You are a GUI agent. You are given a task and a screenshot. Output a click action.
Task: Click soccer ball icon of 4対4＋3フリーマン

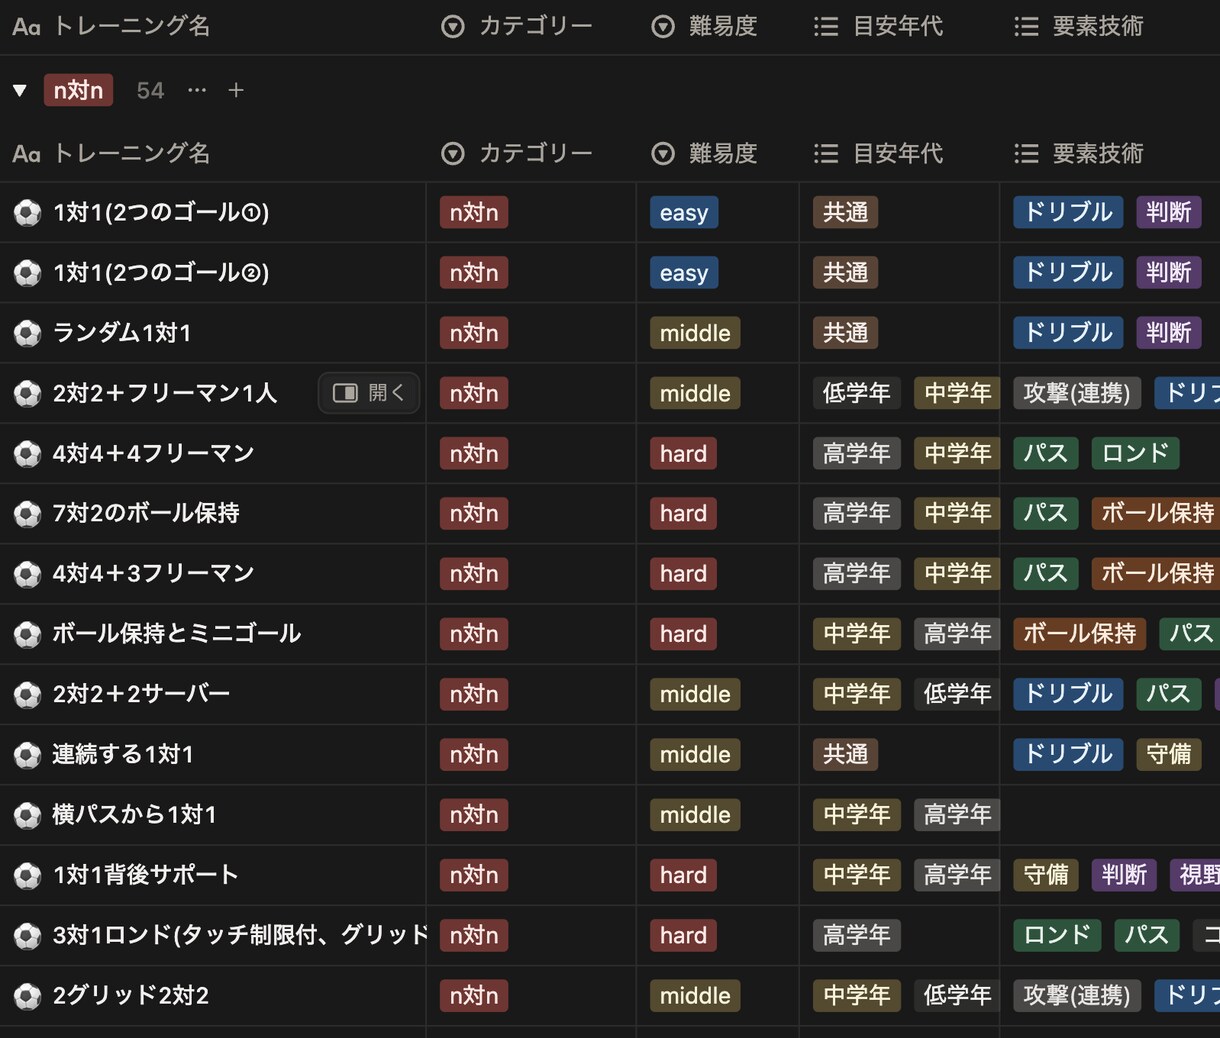point(27,574)
